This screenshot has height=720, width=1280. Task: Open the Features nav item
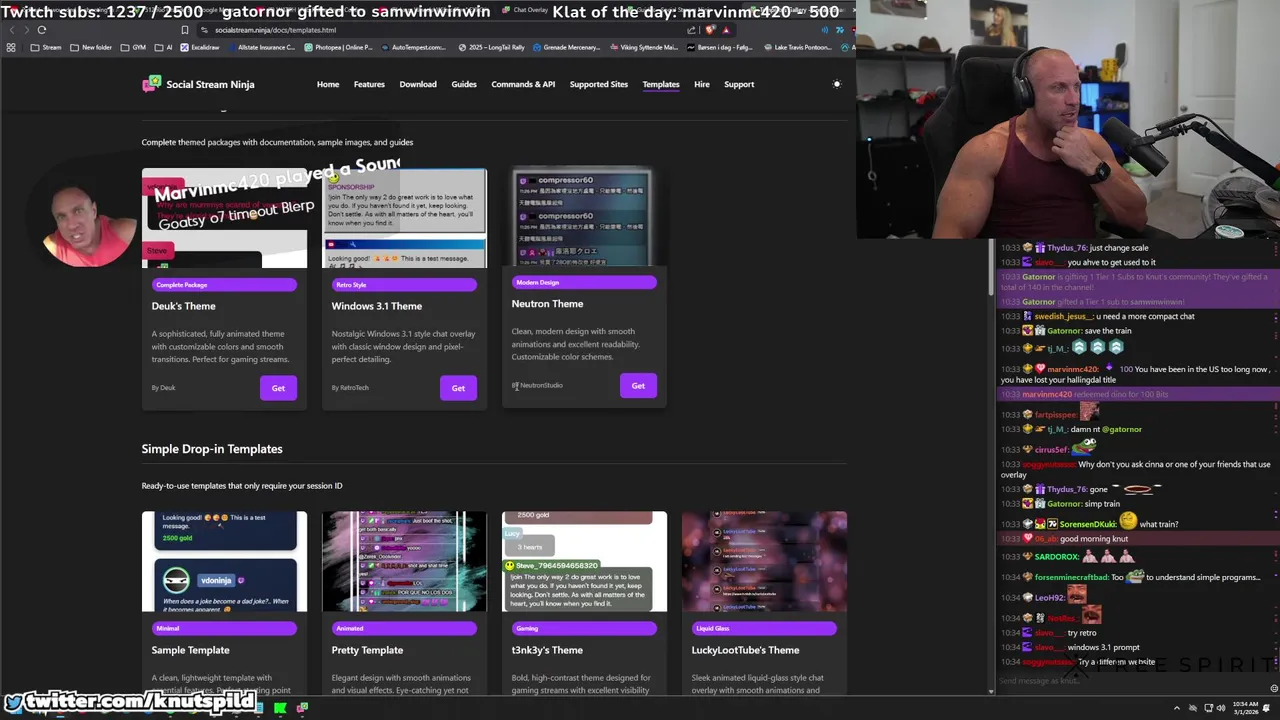point(369,84)
